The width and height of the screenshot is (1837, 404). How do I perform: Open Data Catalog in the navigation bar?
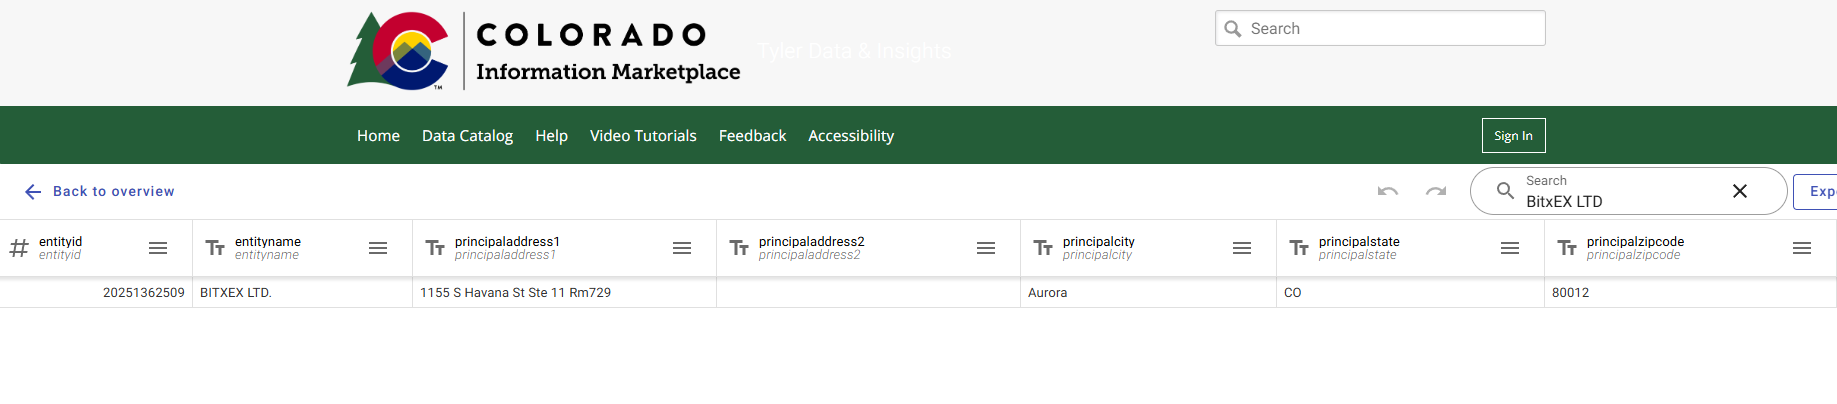(467, 136)
